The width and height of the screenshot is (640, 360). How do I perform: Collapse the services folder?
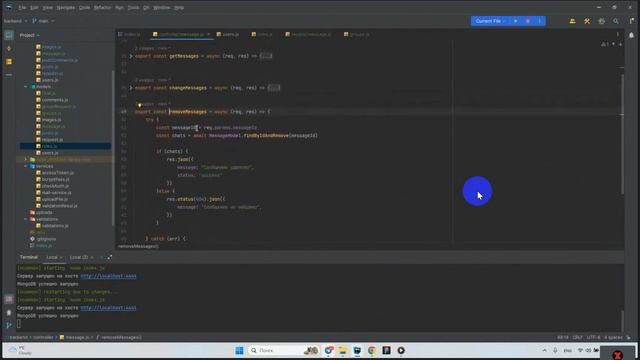pyautogui.click(x=26, y=166)
